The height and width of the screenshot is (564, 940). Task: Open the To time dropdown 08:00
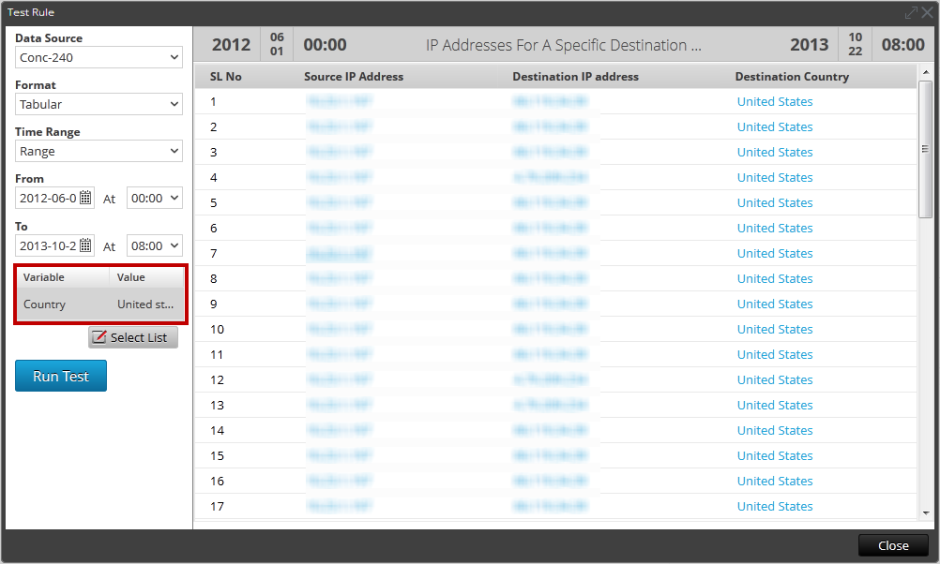tap(155, 246)
